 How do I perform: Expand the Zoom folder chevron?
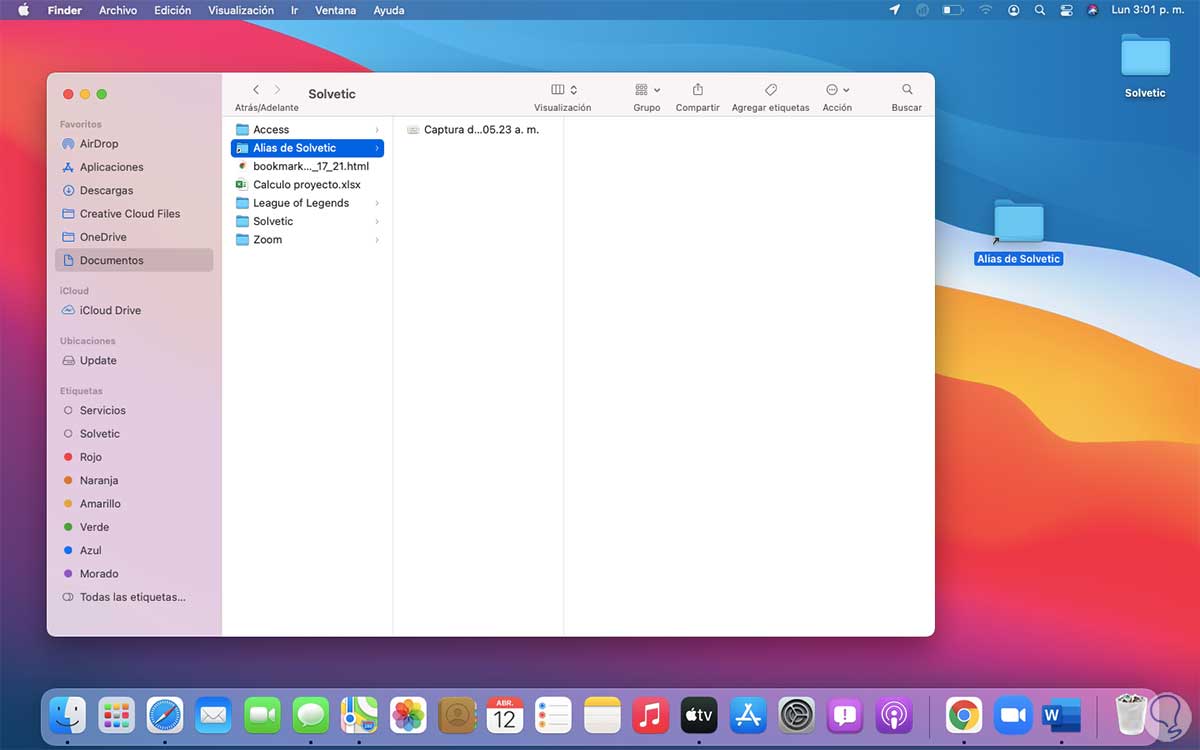[377, 240]
